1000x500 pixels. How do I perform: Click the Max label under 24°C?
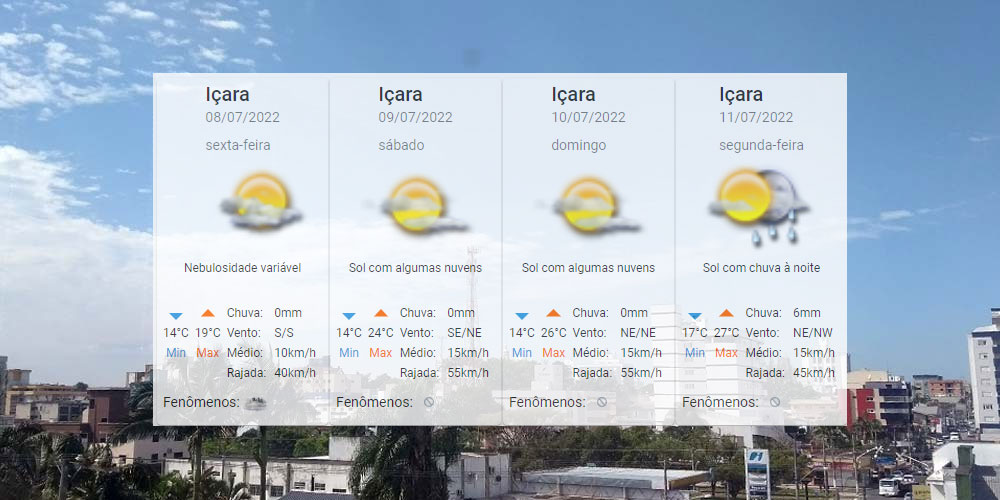[380, 353]
